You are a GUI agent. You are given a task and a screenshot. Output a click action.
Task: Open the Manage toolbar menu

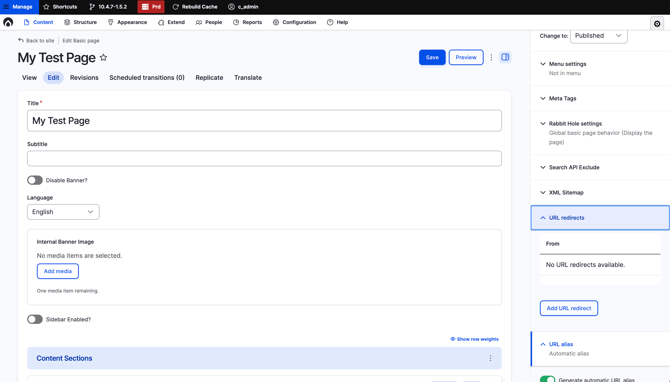coord(18,7)
